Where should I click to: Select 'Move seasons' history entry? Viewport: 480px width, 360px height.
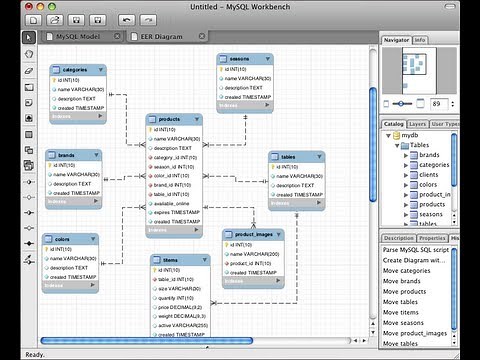point(403,323)
